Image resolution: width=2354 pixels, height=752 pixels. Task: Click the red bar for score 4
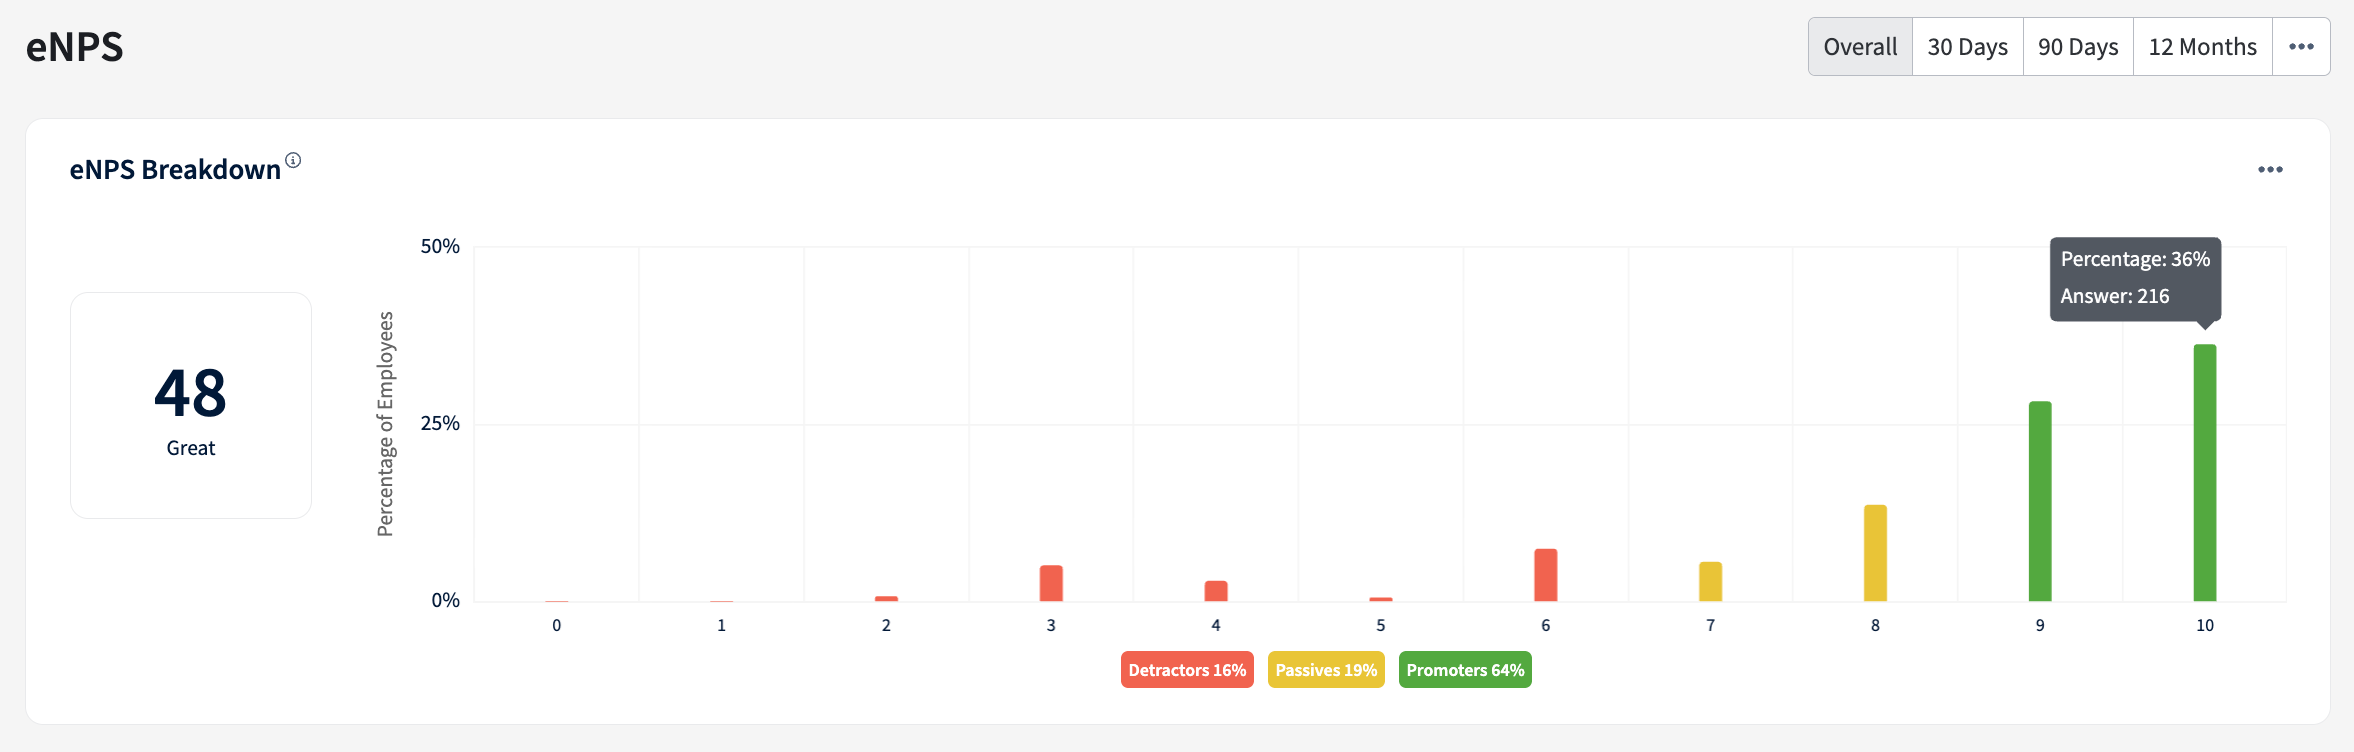[x=1216, y=591]
